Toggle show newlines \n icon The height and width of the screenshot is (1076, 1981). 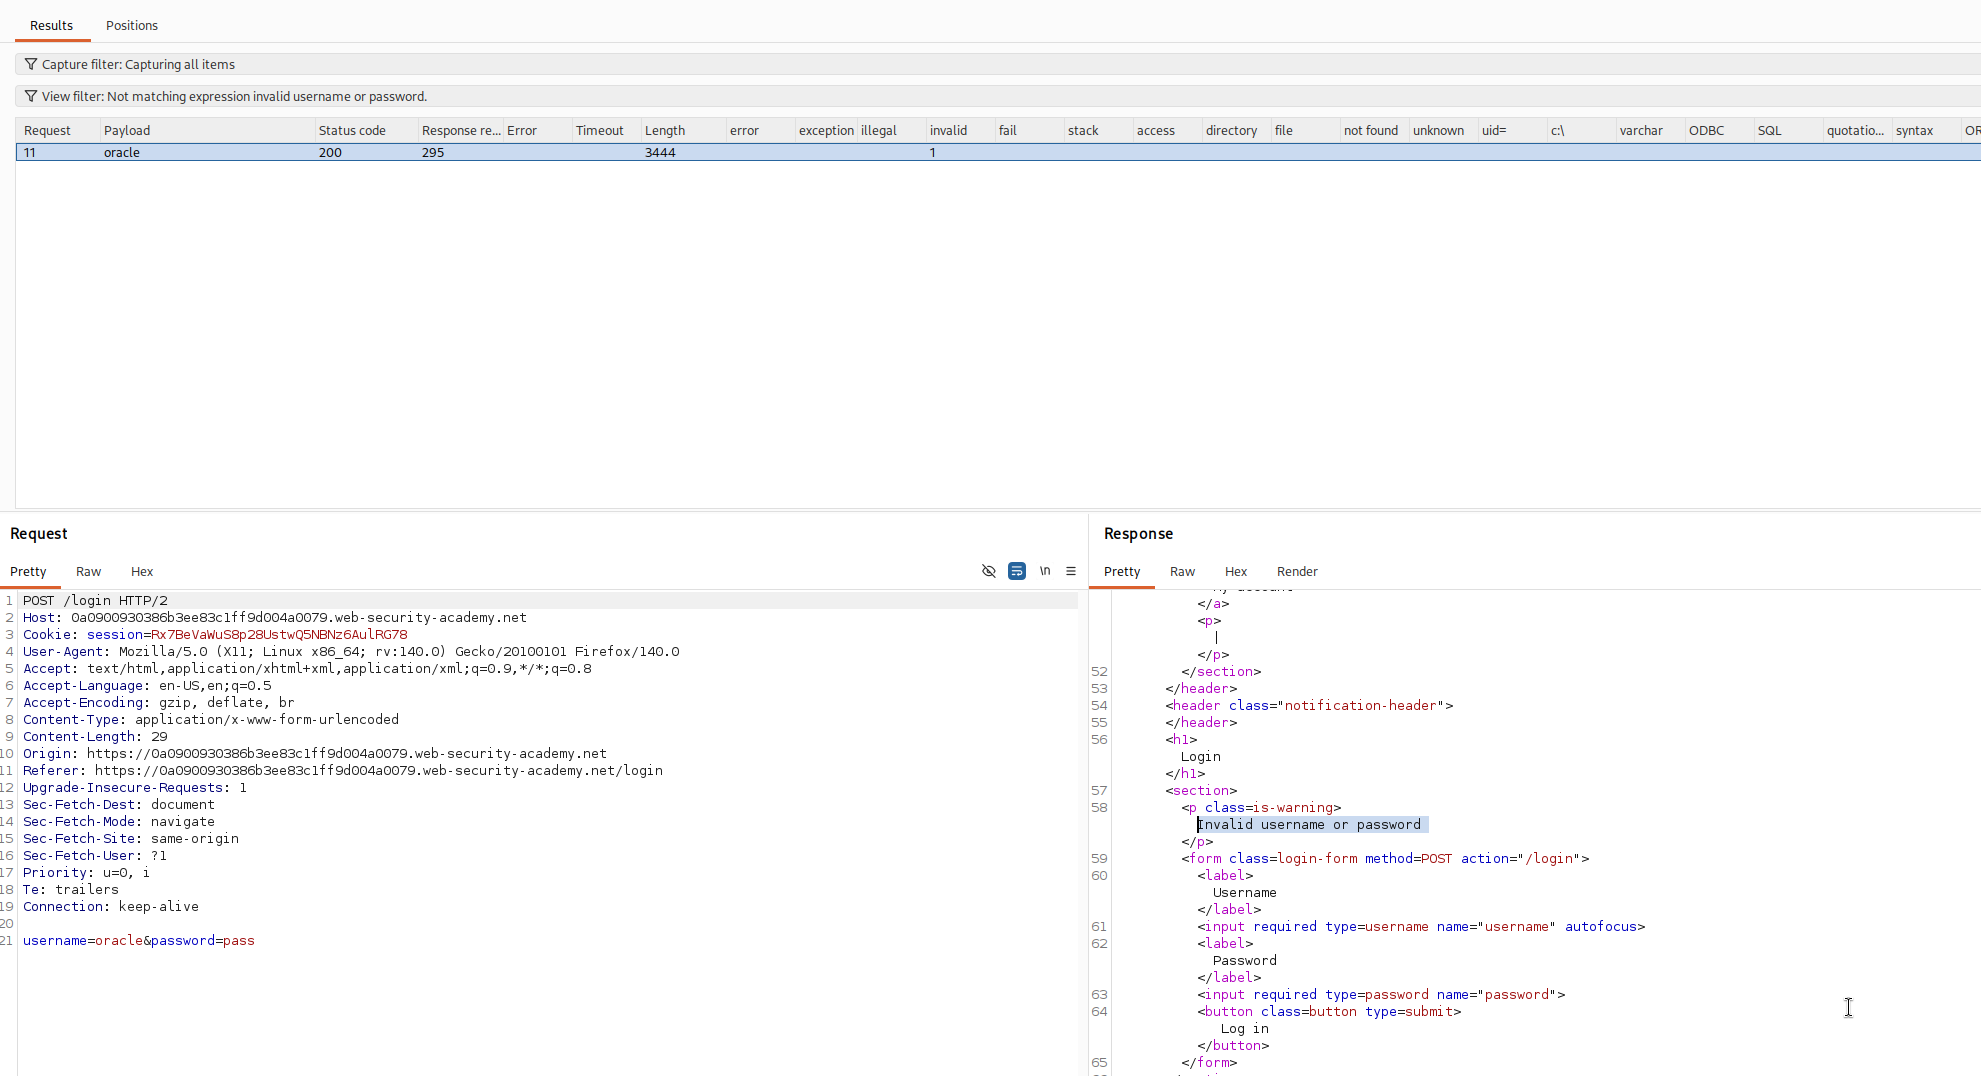tap(1045, 571)
